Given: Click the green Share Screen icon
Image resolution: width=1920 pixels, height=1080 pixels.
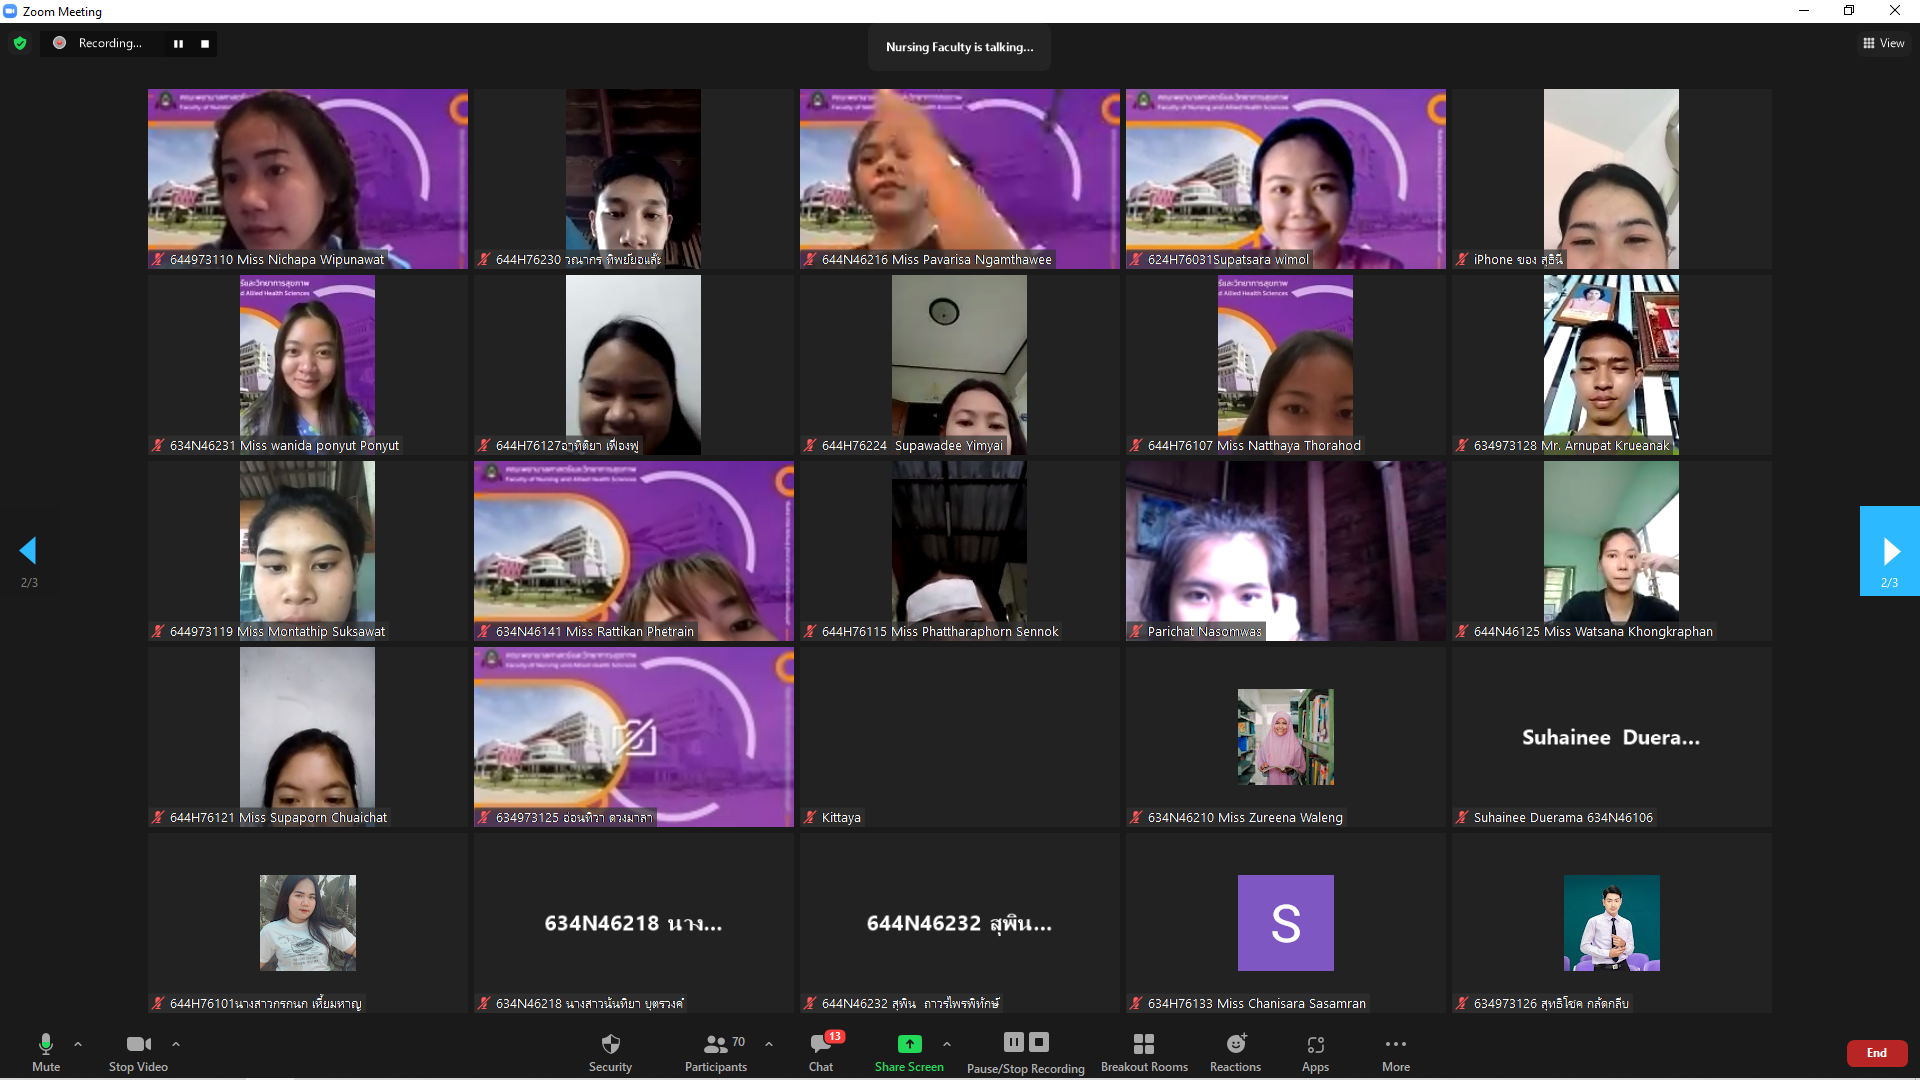Looking at the screenshot, I should pyautogui.click(x=909, y=1044).
